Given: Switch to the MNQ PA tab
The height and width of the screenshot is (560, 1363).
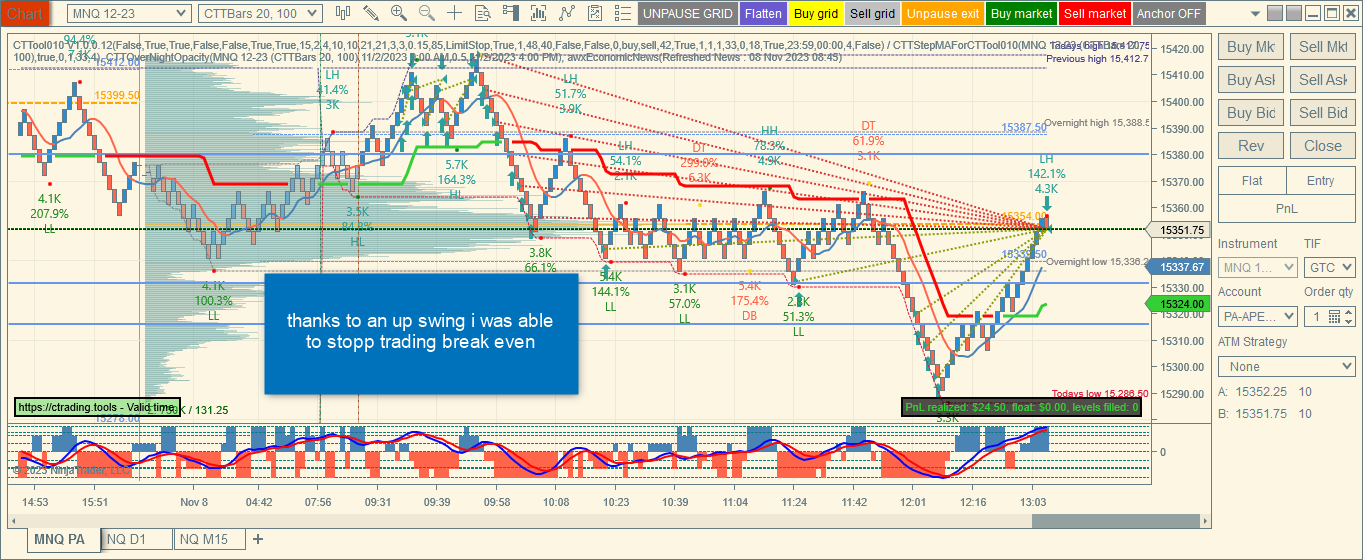Looking at the screenshot, I should click(66, 539).
